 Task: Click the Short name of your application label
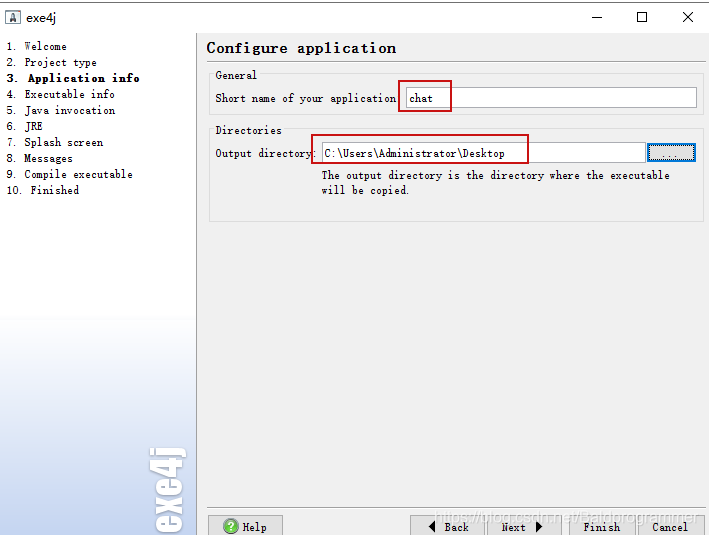tap(306, 98)
